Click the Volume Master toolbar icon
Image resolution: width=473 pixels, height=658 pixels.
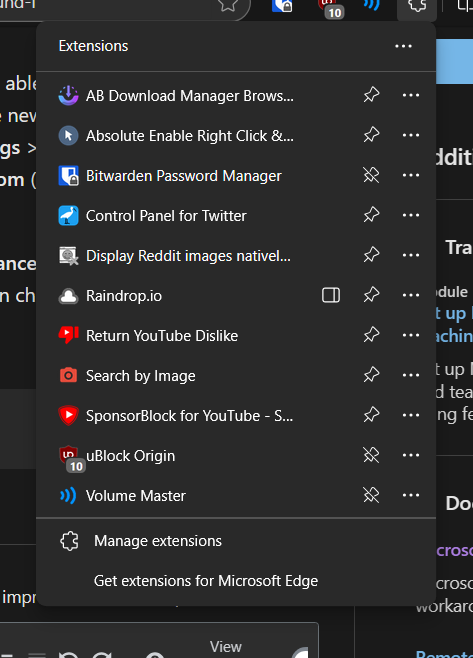(371, 5)
